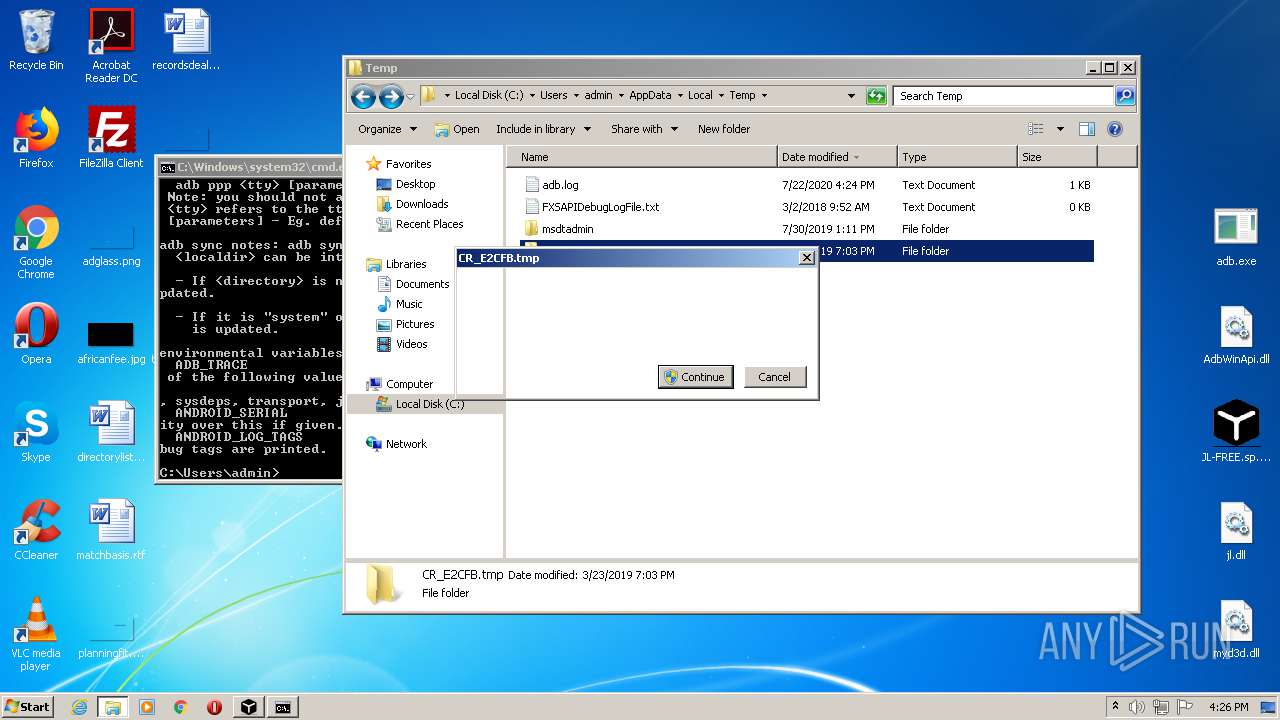Open Share with dropdown
The height and width of the screenshot is (720, 1280).
click(x=644, y=129)
